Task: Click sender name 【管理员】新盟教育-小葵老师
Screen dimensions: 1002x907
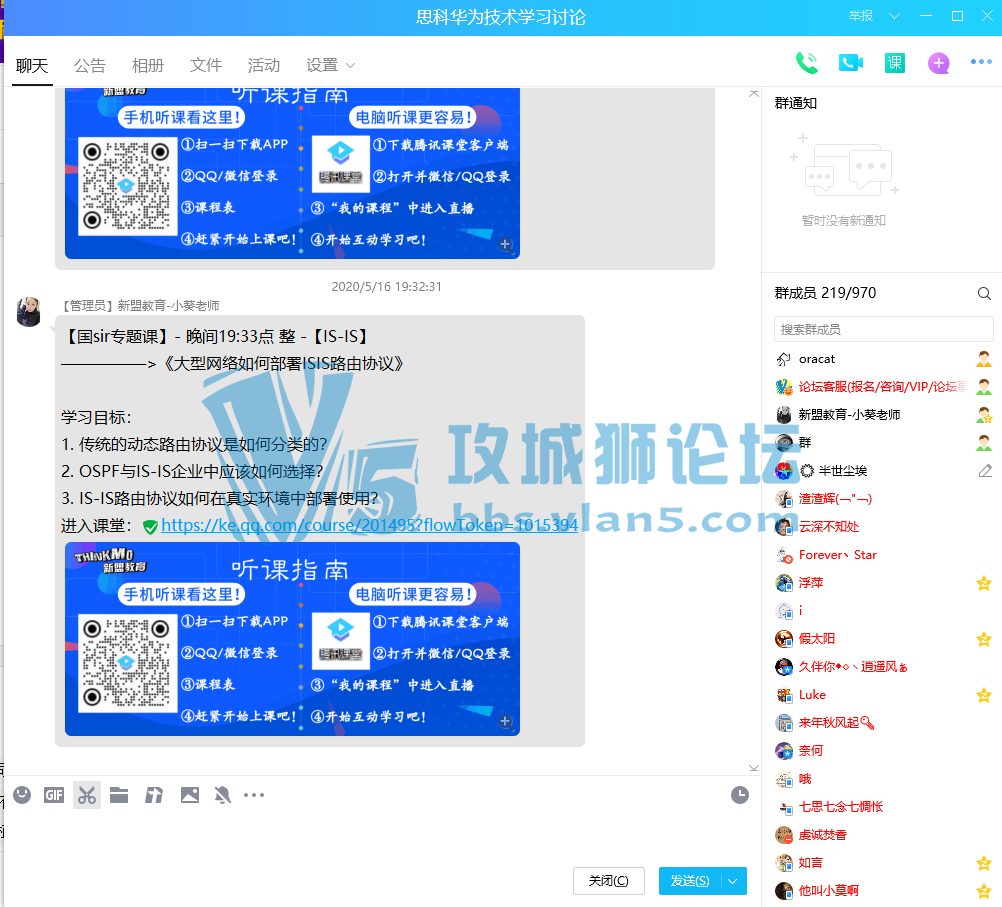Action: tap(140, 306)
